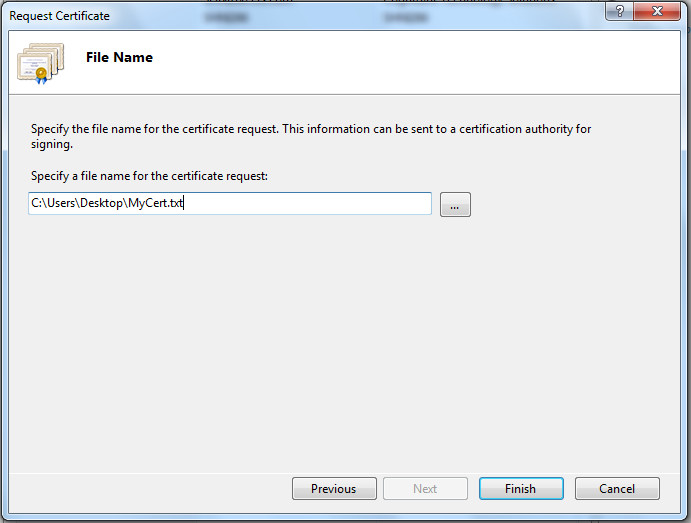Image resolution: width=691 pixels, height=523 pixels.
Task: Click the question mark help button
Action: coord(622,13)
